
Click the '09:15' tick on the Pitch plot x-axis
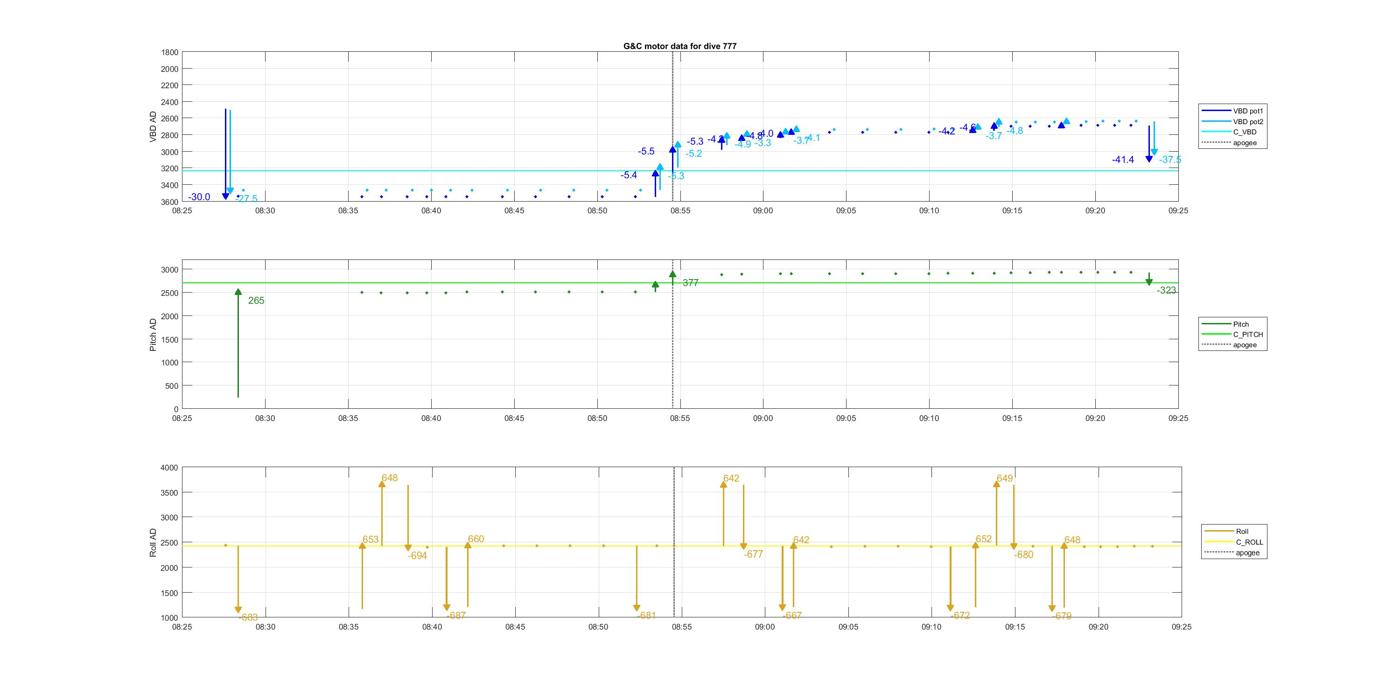coord(1012,419)
